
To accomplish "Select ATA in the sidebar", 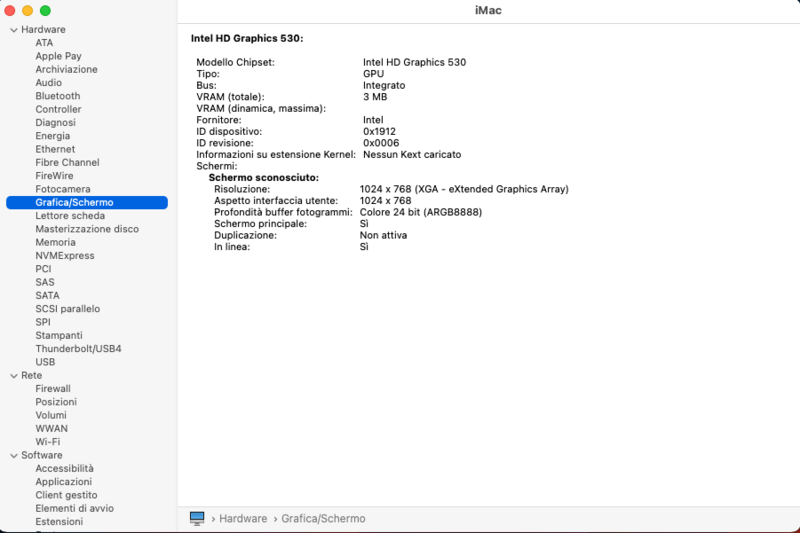I will tap(44, 43).
